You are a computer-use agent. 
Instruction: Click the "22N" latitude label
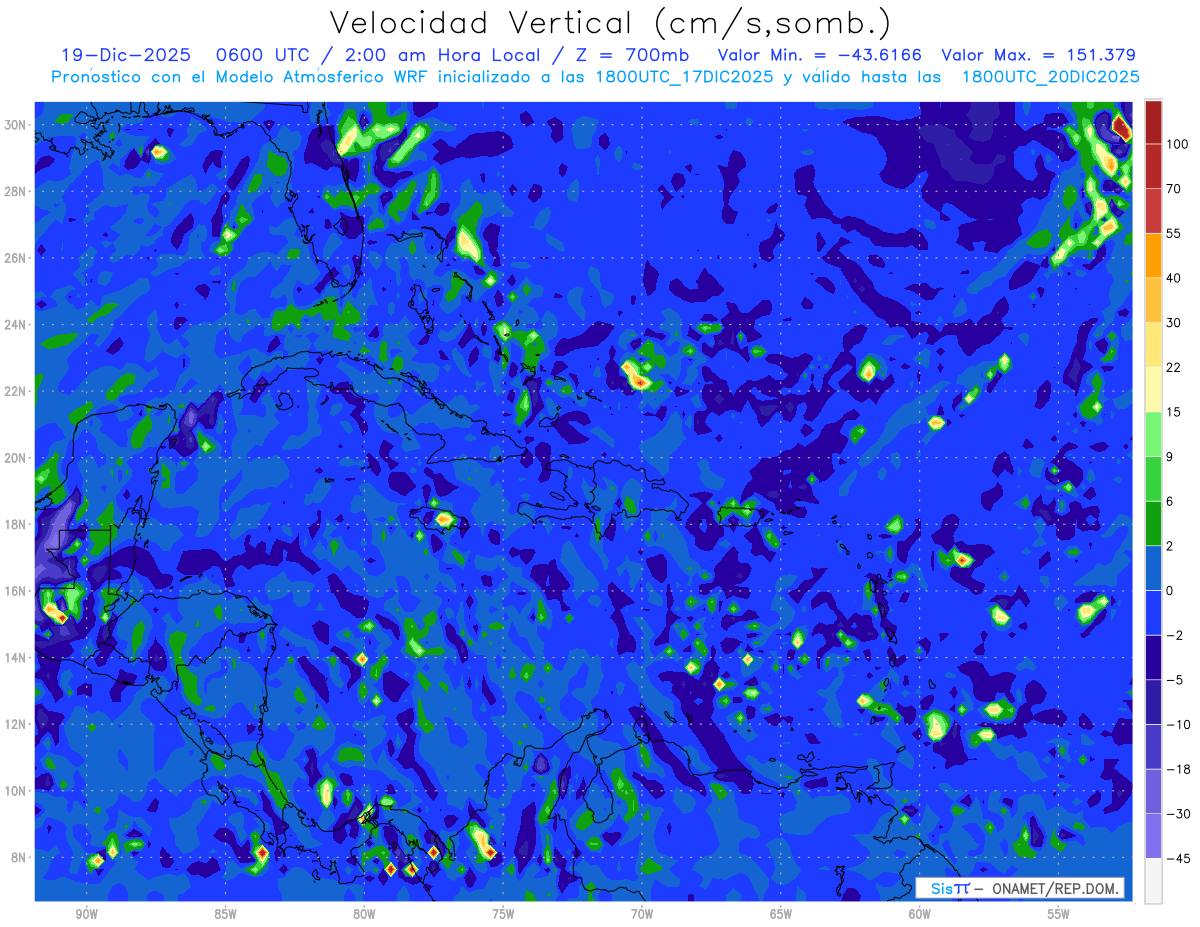click(x=17, y=391)
